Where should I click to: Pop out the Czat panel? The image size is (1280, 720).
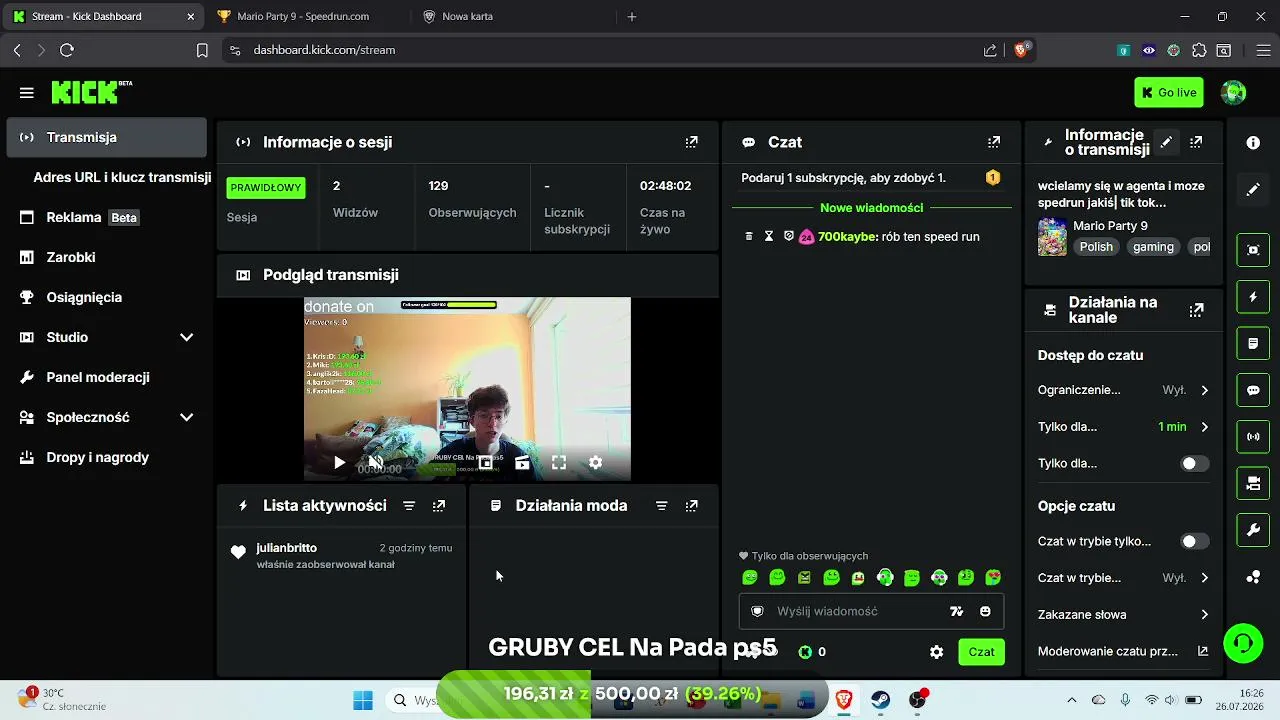(x=993, y=142)
